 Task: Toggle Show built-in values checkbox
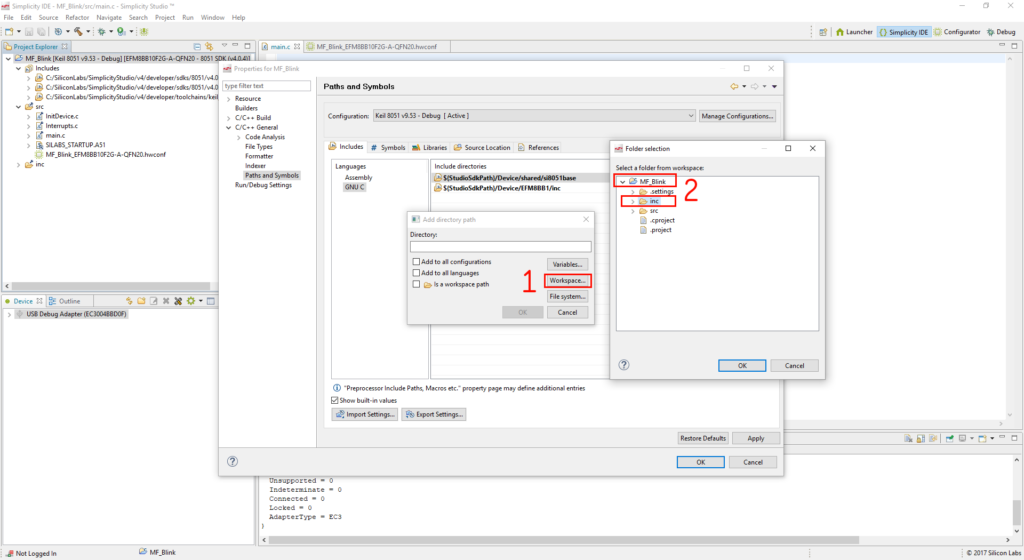point(335,400)
